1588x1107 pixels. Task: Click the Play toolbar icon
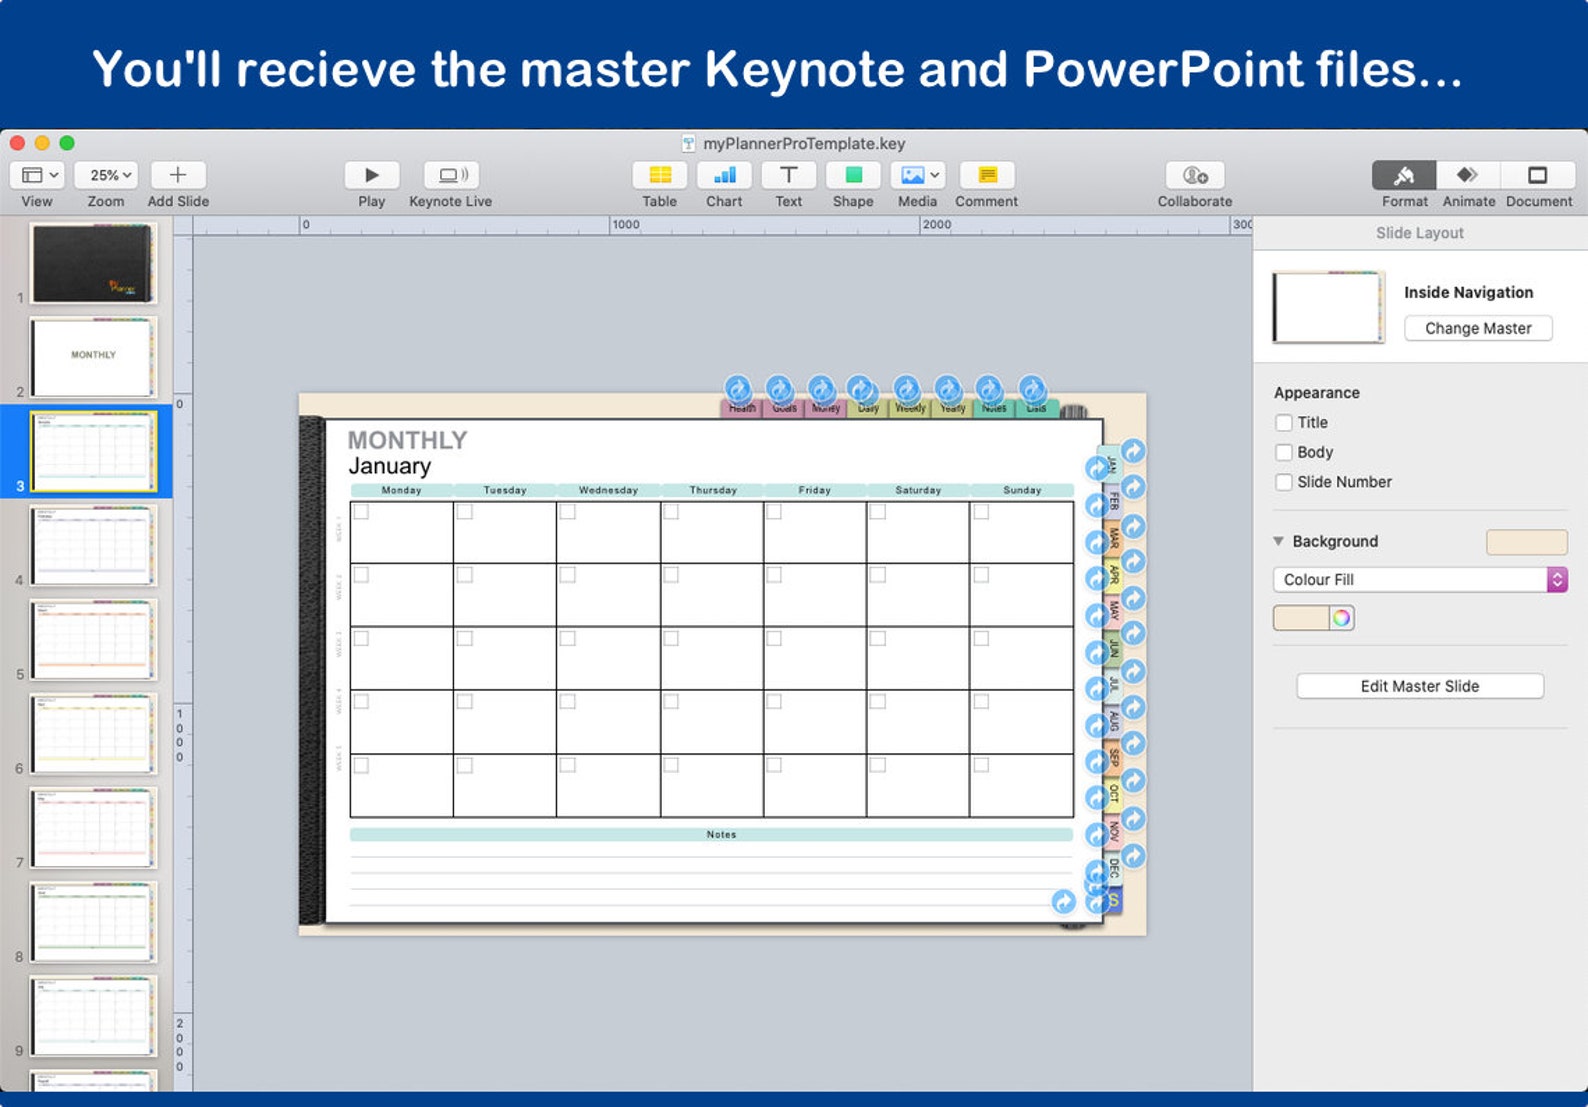(x=372, y=175)
